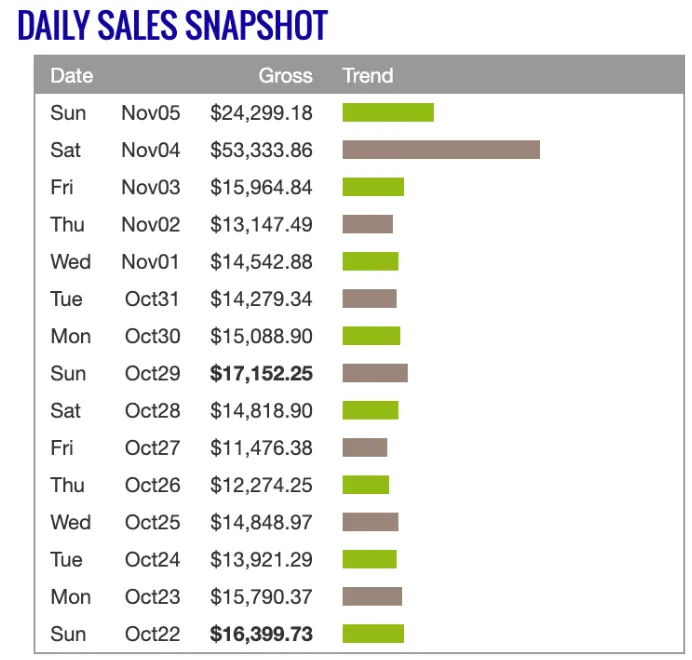
Task: Click the green trend bar for Oct22
Action: pos(373,634)
